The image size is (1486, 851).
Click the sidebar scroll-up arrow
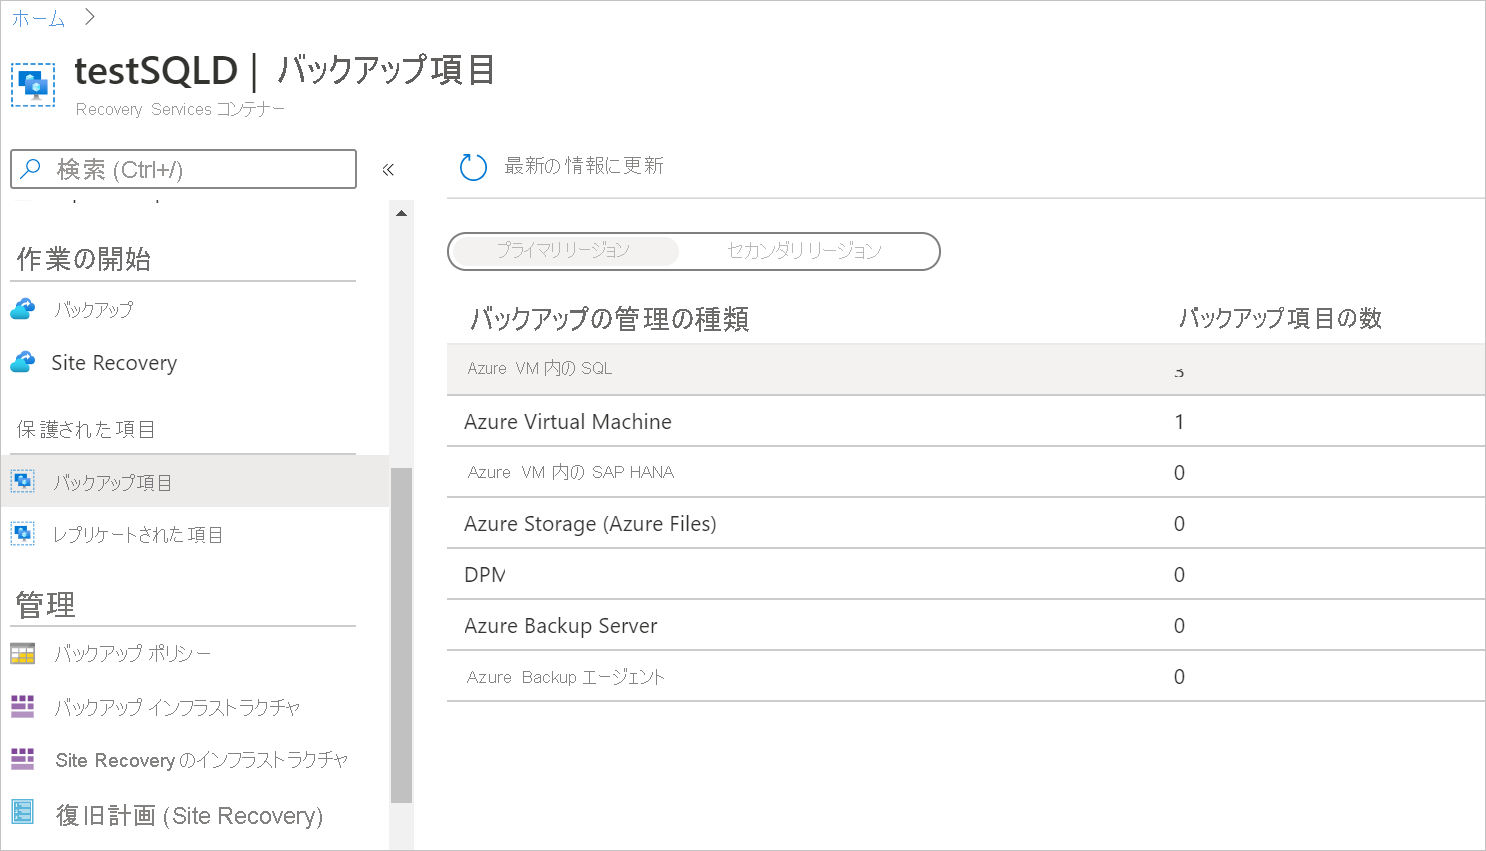401,213
